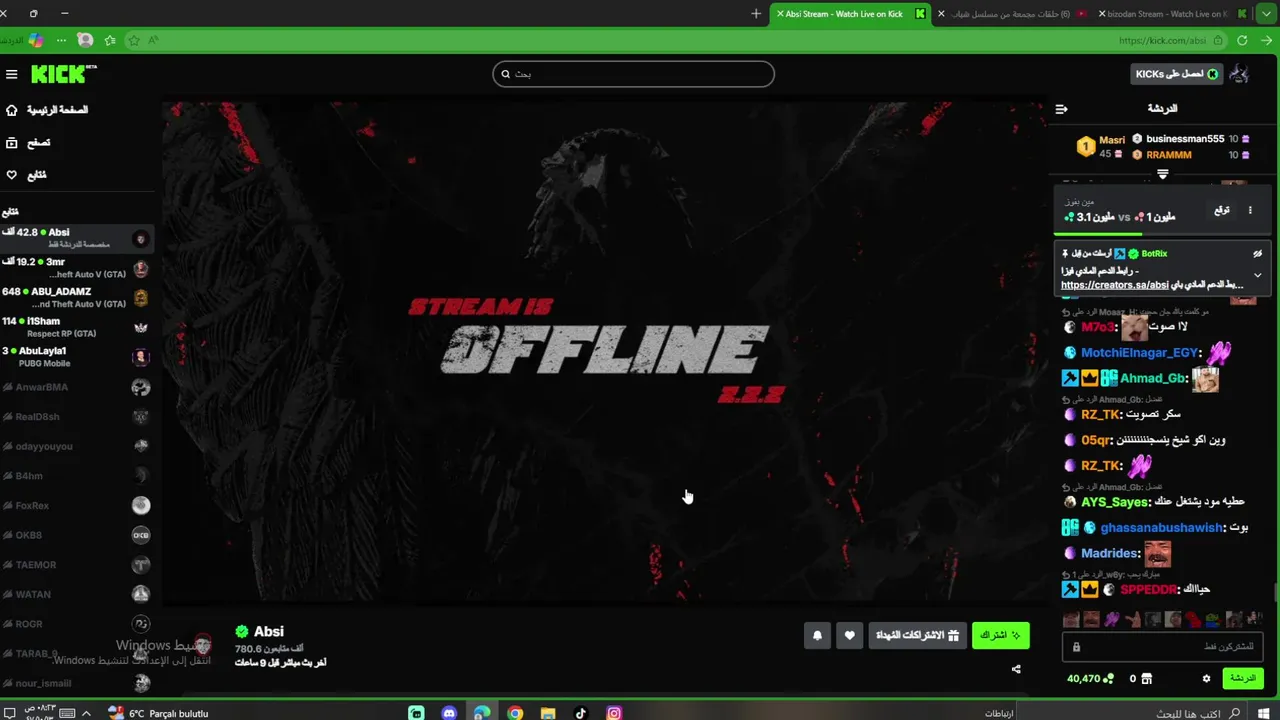Open TikTok from the taskbar
1280x720 pixels.
click(x=581, y=713)
